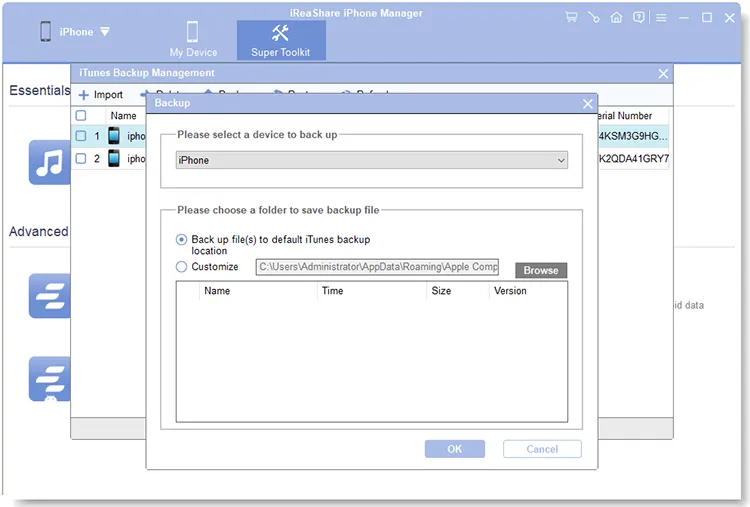Click the phone icon beside iPhone device selector
Screen dimensions: 750x507
pyautogui.click(x=45, y=32)
